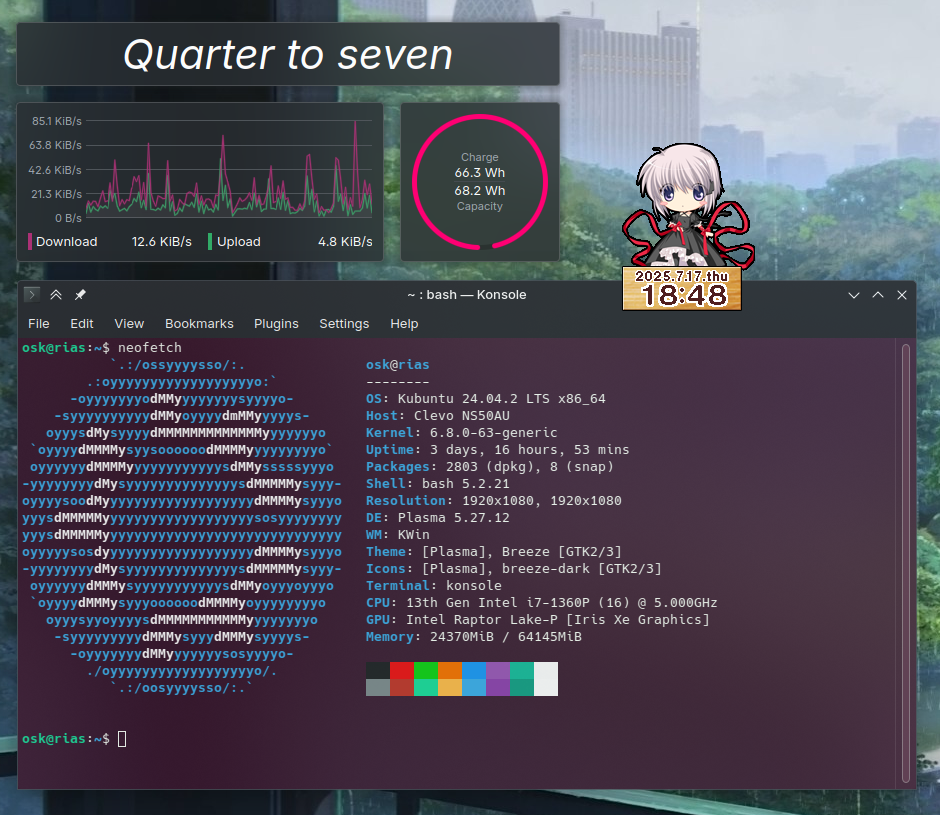Screen dimensions: 940x815
Task: Click the Resolution line 1920x1080
Action: pyautogui.click(x=494, y=501)
